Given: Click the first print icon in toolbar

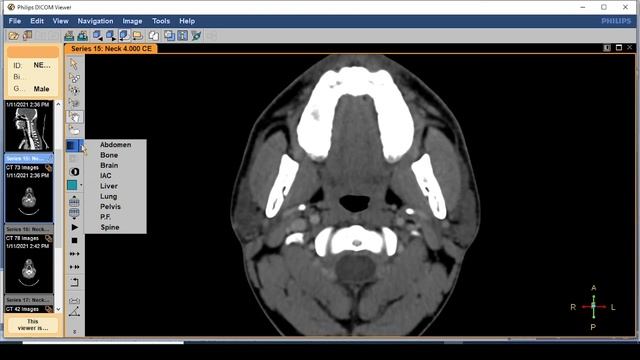Looking at the screenshot, I should pos(69,36).
